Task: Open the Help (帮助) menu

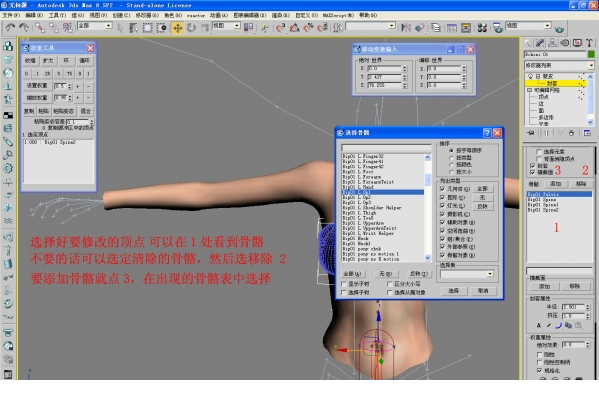Action: tap(368, 15)
